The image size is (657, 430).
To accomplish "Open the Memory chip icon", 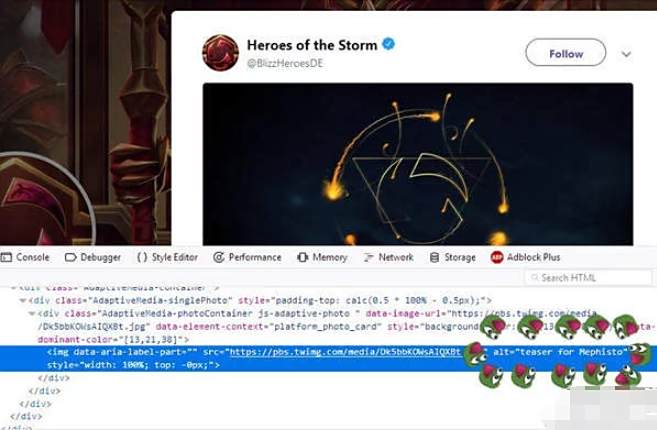I will pyautogui.click(x=303, y=257).
